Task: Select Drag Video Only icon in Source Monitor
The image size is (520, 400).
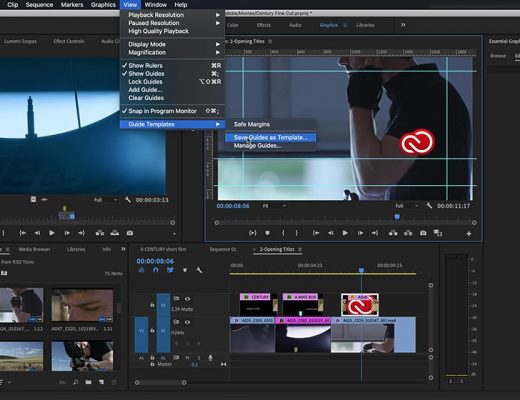Action: (33, 199)
